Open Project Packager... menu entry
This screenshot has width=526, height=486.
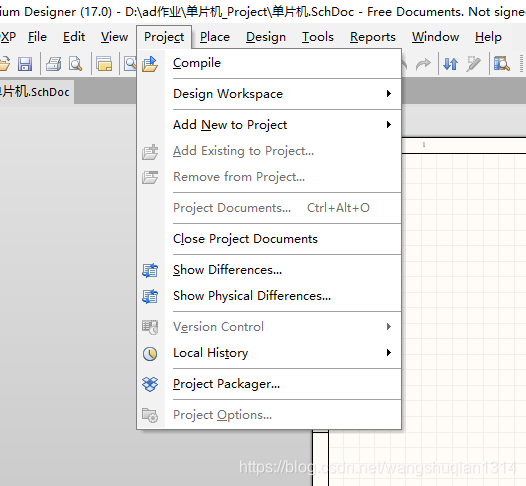269,384
